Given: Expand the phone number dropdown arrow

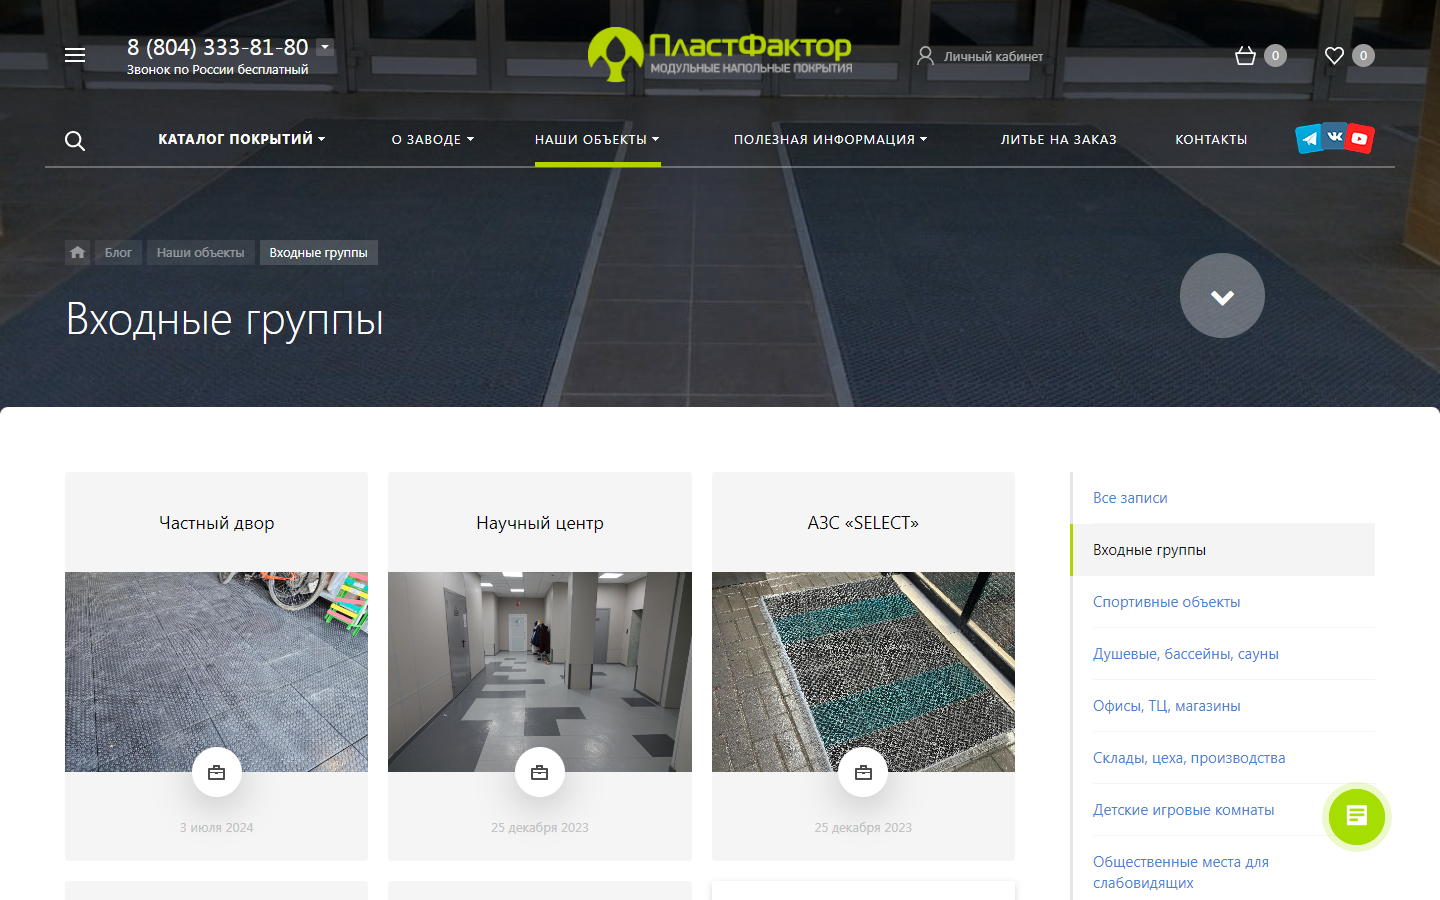Looking at the screenshot, I should (x=325, y=47).
